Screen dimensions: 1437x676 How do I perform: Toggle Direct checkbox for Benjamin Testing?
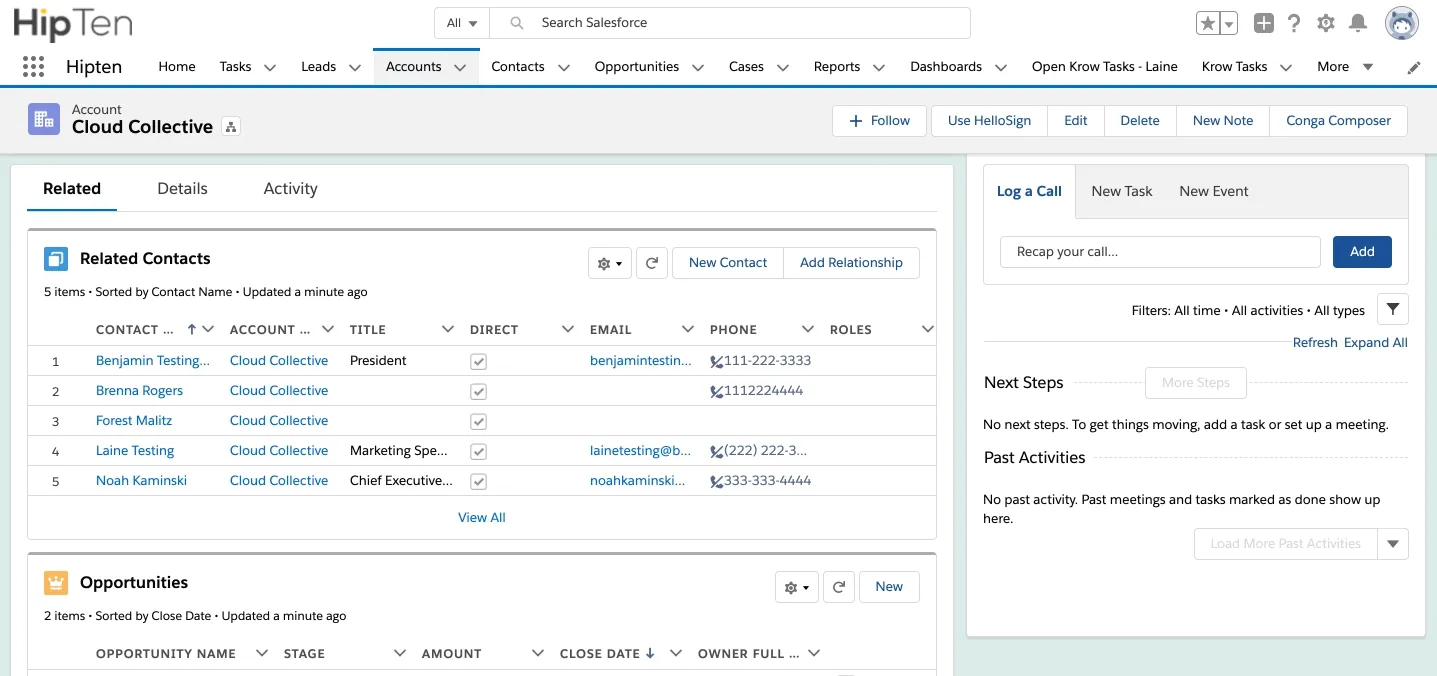pyautogui.click(x=479, y=361)
